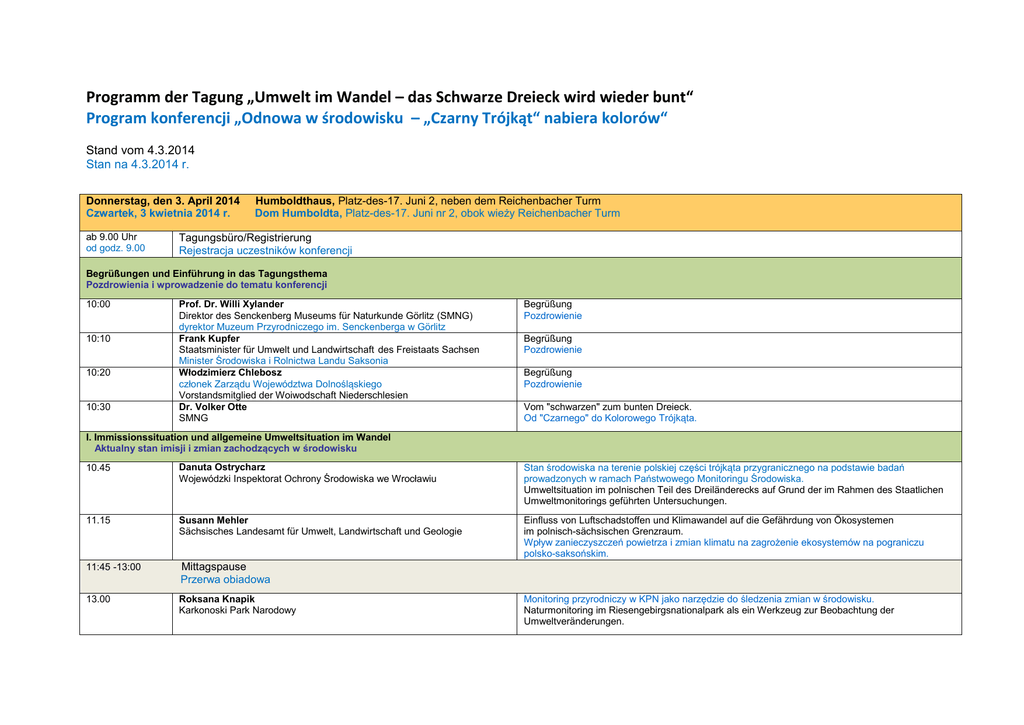The width and height of the screenshot is (1024, 725).
Task: Click speaker name "Prof. Dr. Willi Xylander"
Action: (231, 304)
